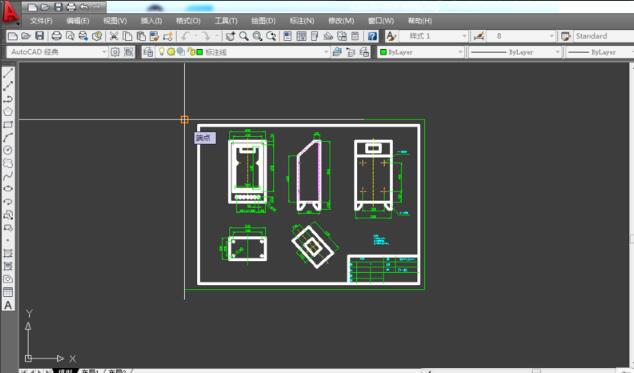Expand the layer list dropdown

(x=326, y=52)
